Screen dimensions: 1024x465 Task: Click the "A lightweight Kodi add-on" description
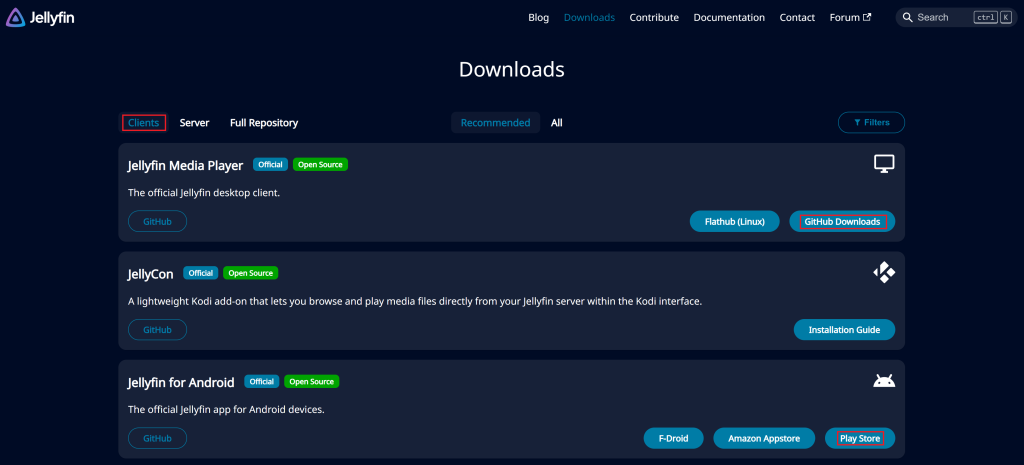pos(415,302)
